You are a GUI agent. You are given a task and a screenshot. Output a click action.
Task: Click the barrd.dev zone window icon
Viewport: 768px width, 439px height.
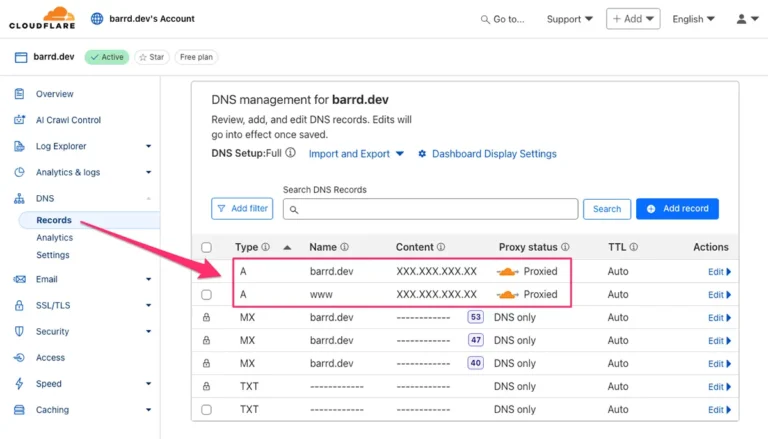pyautogui.click(x=21, y=57)
